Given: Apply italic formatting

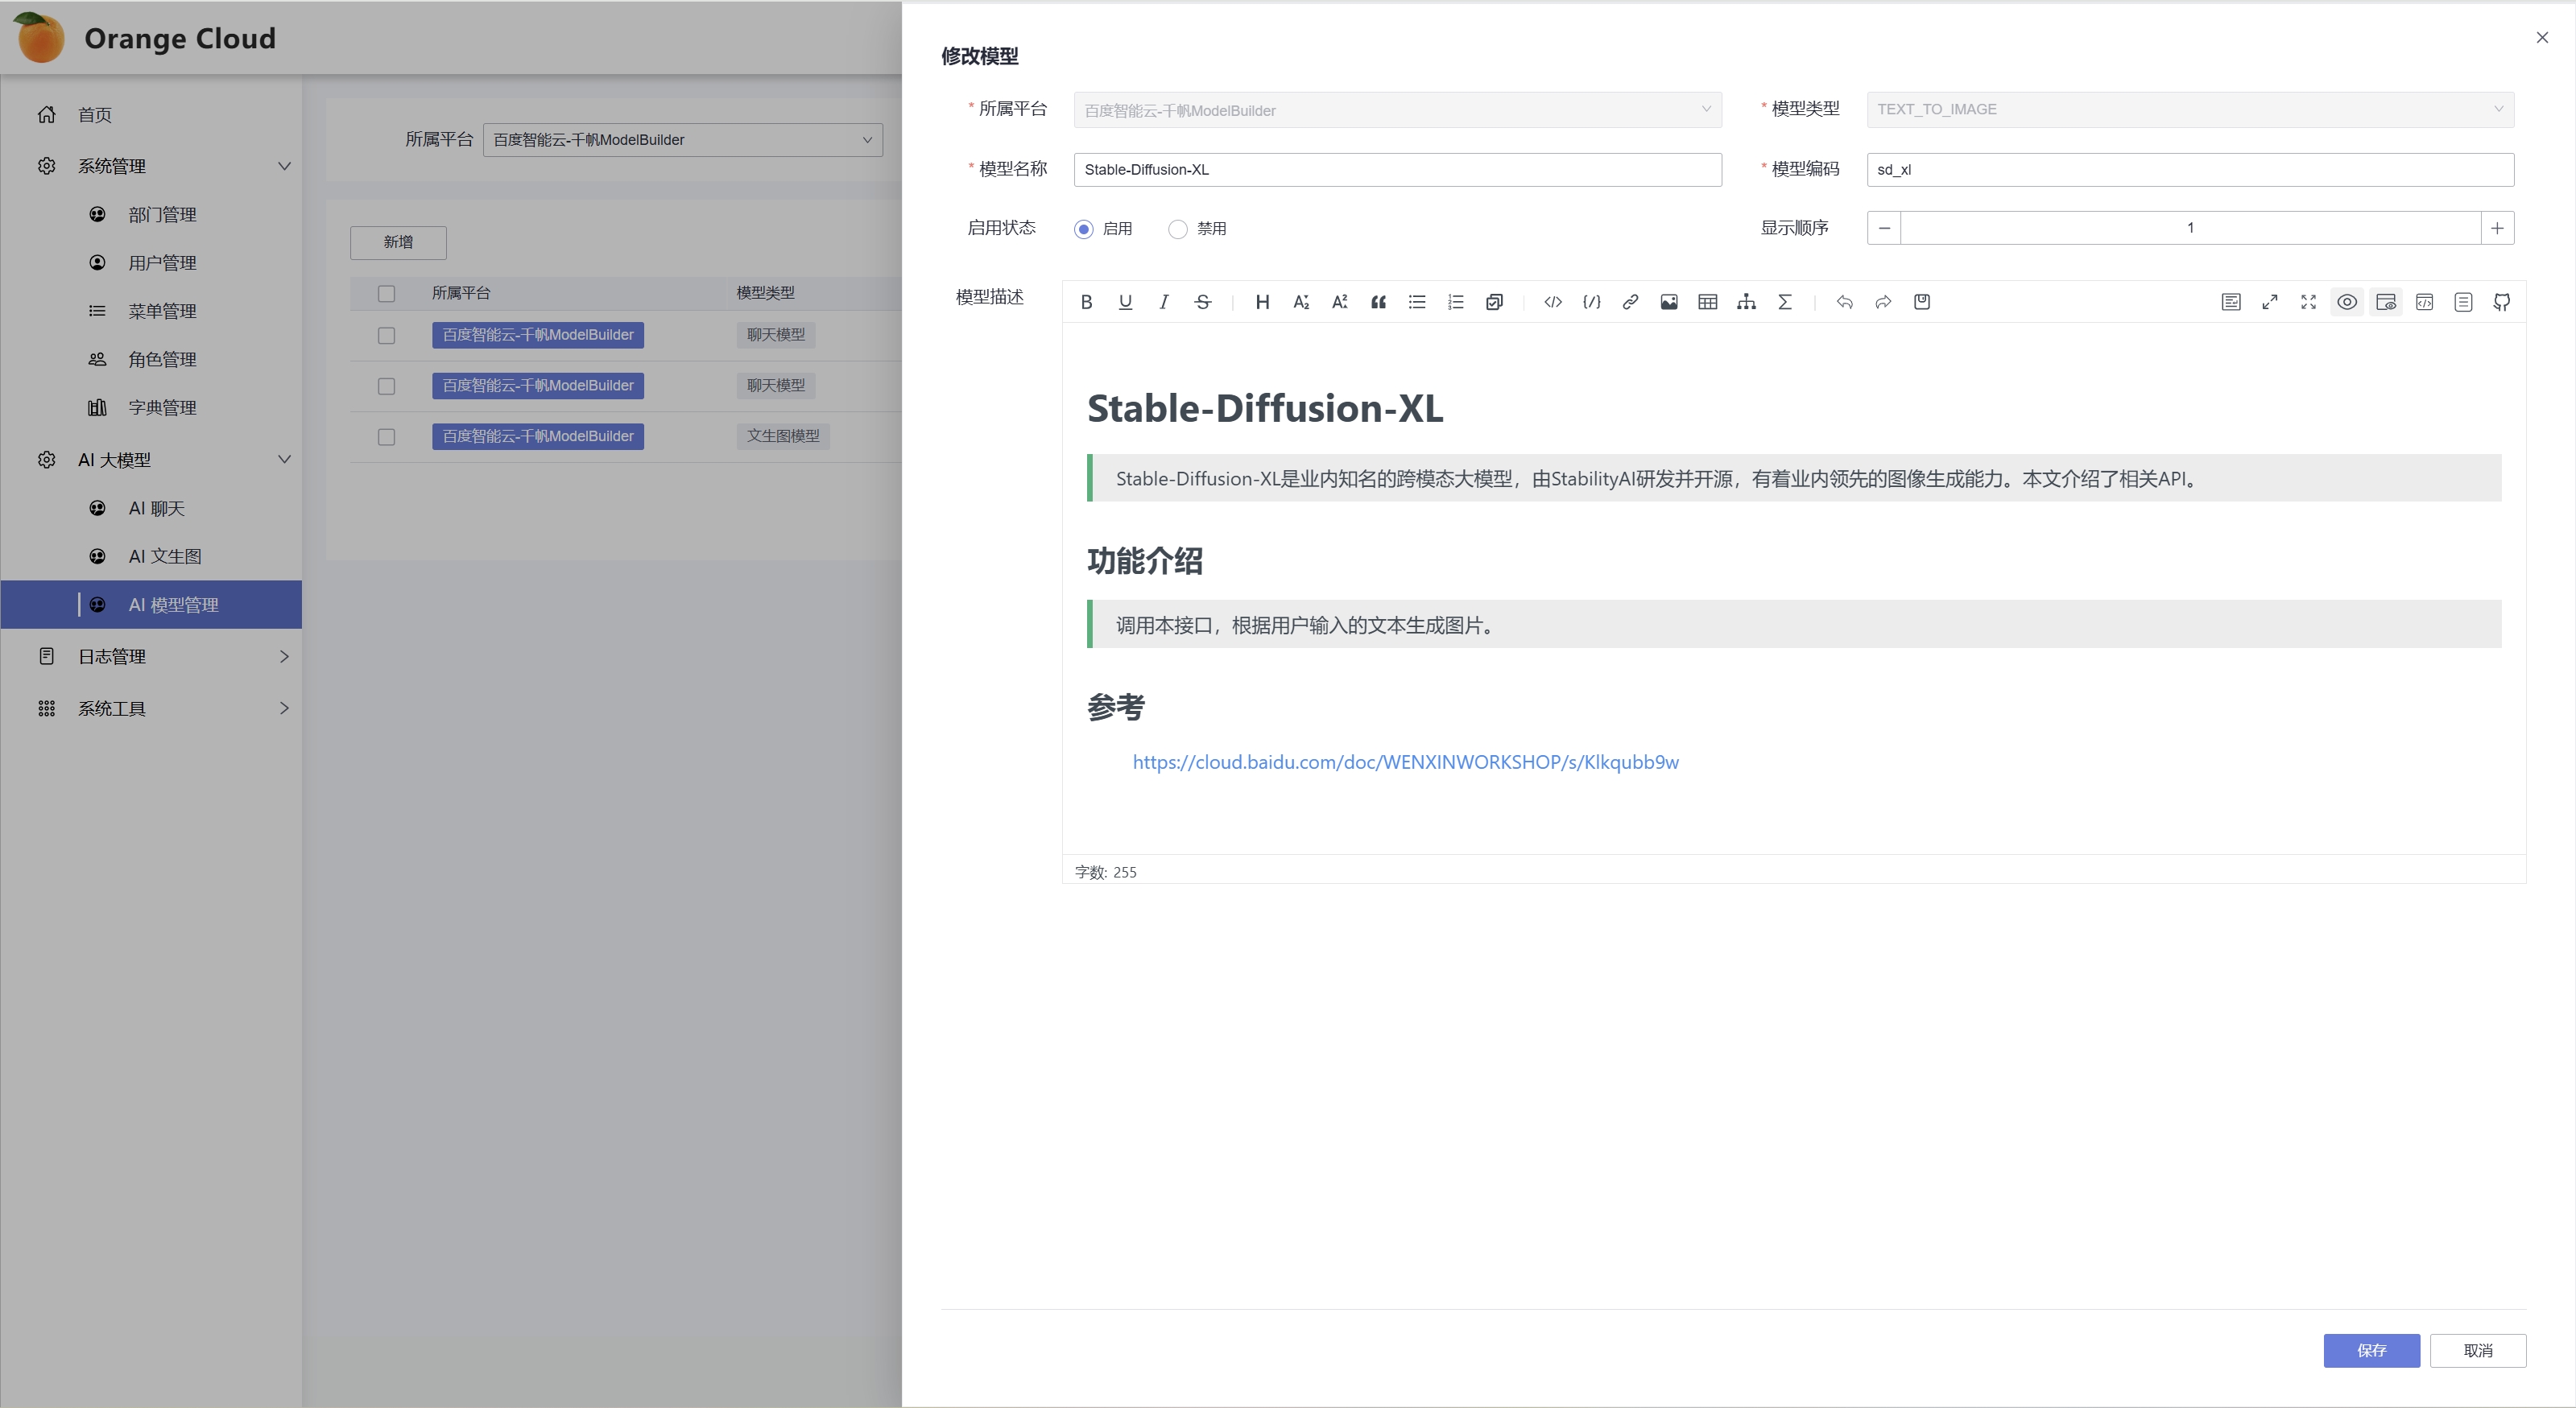Looking at the screenshot, I should [1164, 302].
